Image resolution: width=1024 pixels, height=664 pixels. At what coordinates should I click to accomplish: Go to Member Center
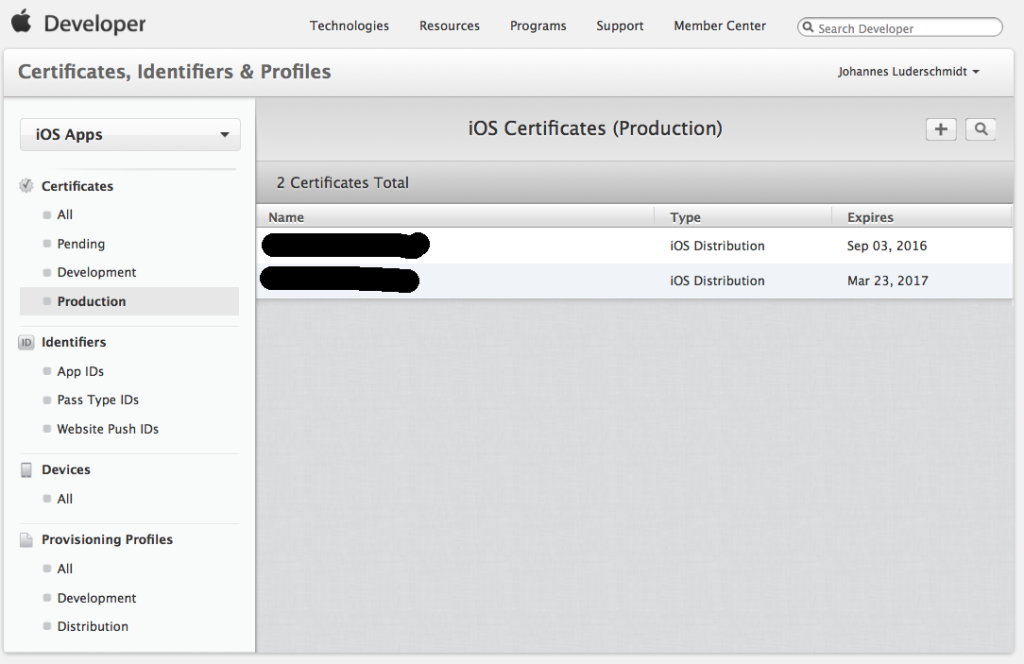(x=720, y=26)
